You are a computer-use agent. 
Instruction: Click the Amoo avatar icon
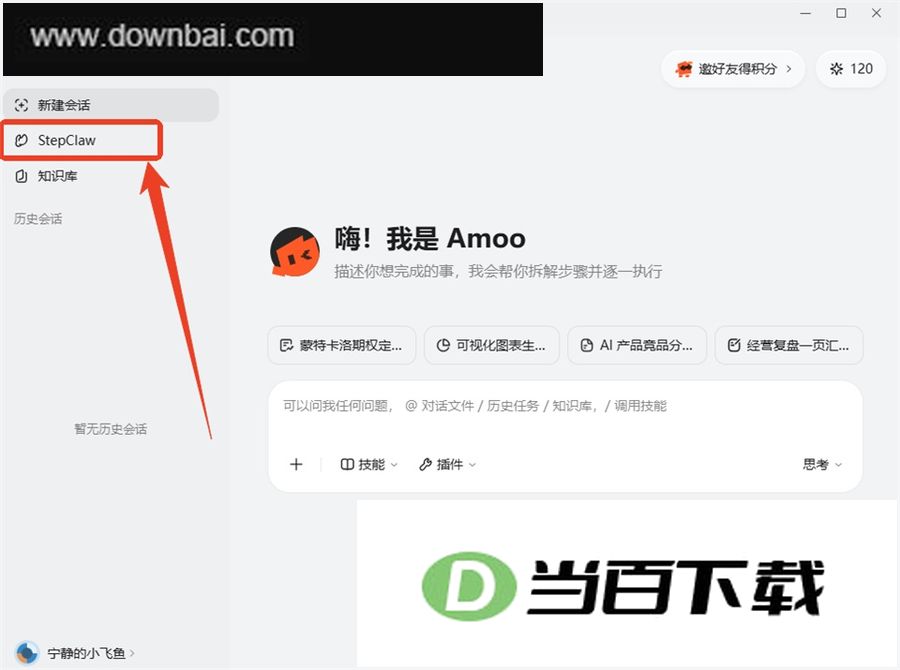pyautogui.click(x=295, y=251)
